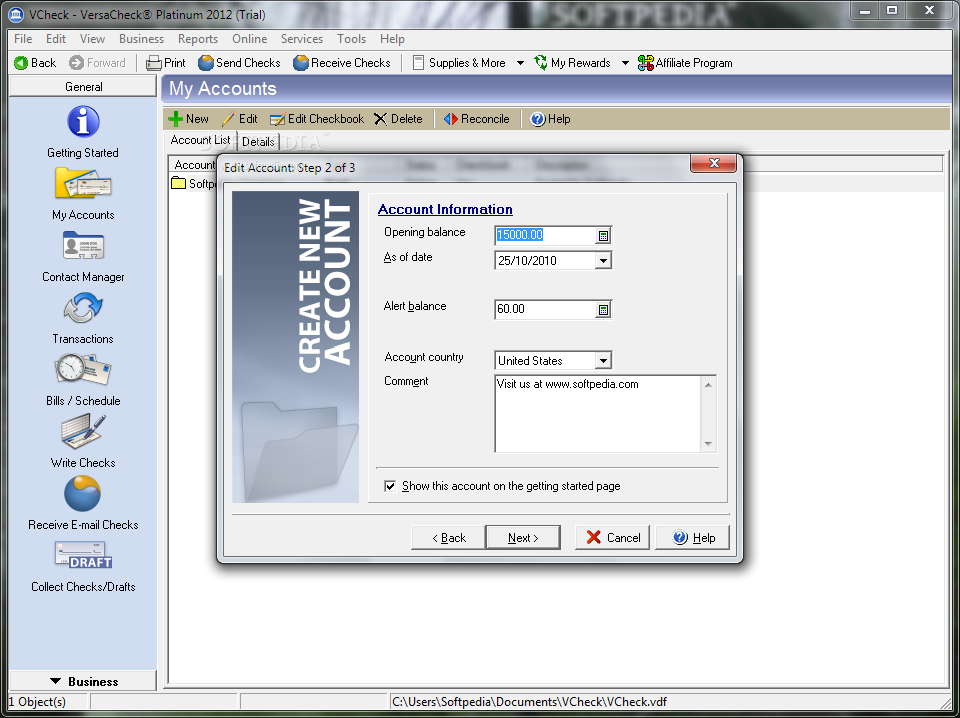Expand the Account country dropdown

(603, 361)
